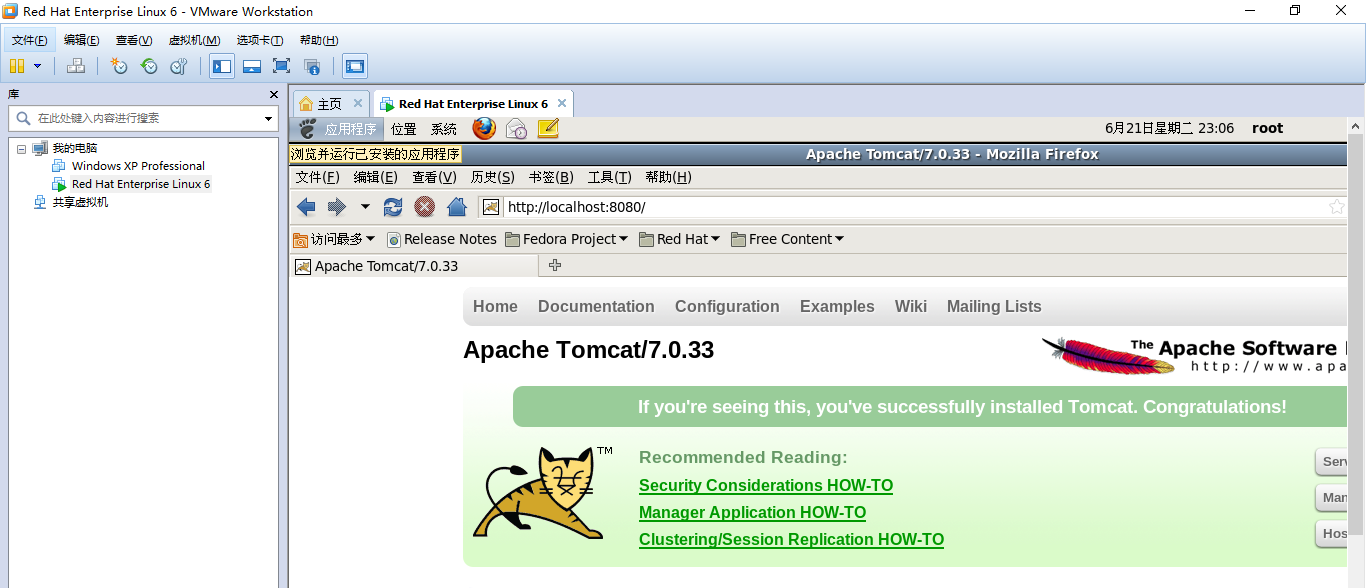
Task: Open the GNOME 系统 menu
Action: (x=444, y=129)
